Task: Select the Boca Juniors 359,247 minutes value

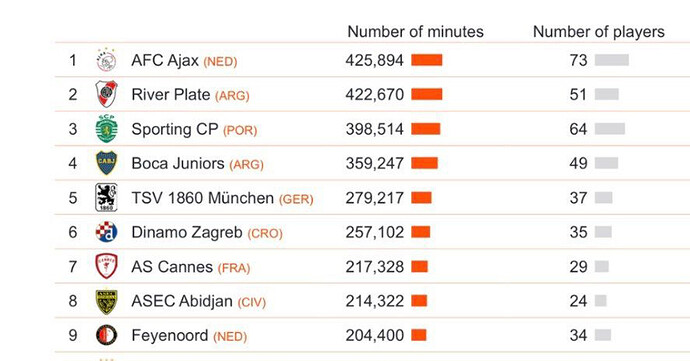Action: click(374, 163)
